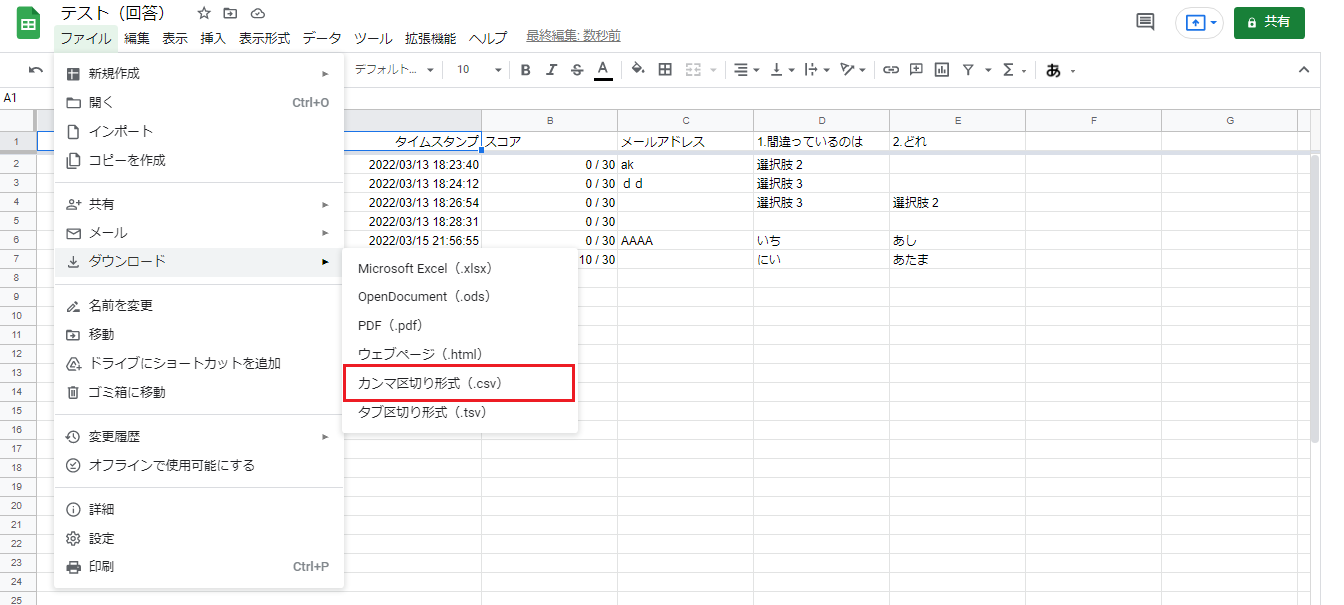Star the document with the star icon
Viewport: 1344px width, 605px height.
(x=204, y=13)
